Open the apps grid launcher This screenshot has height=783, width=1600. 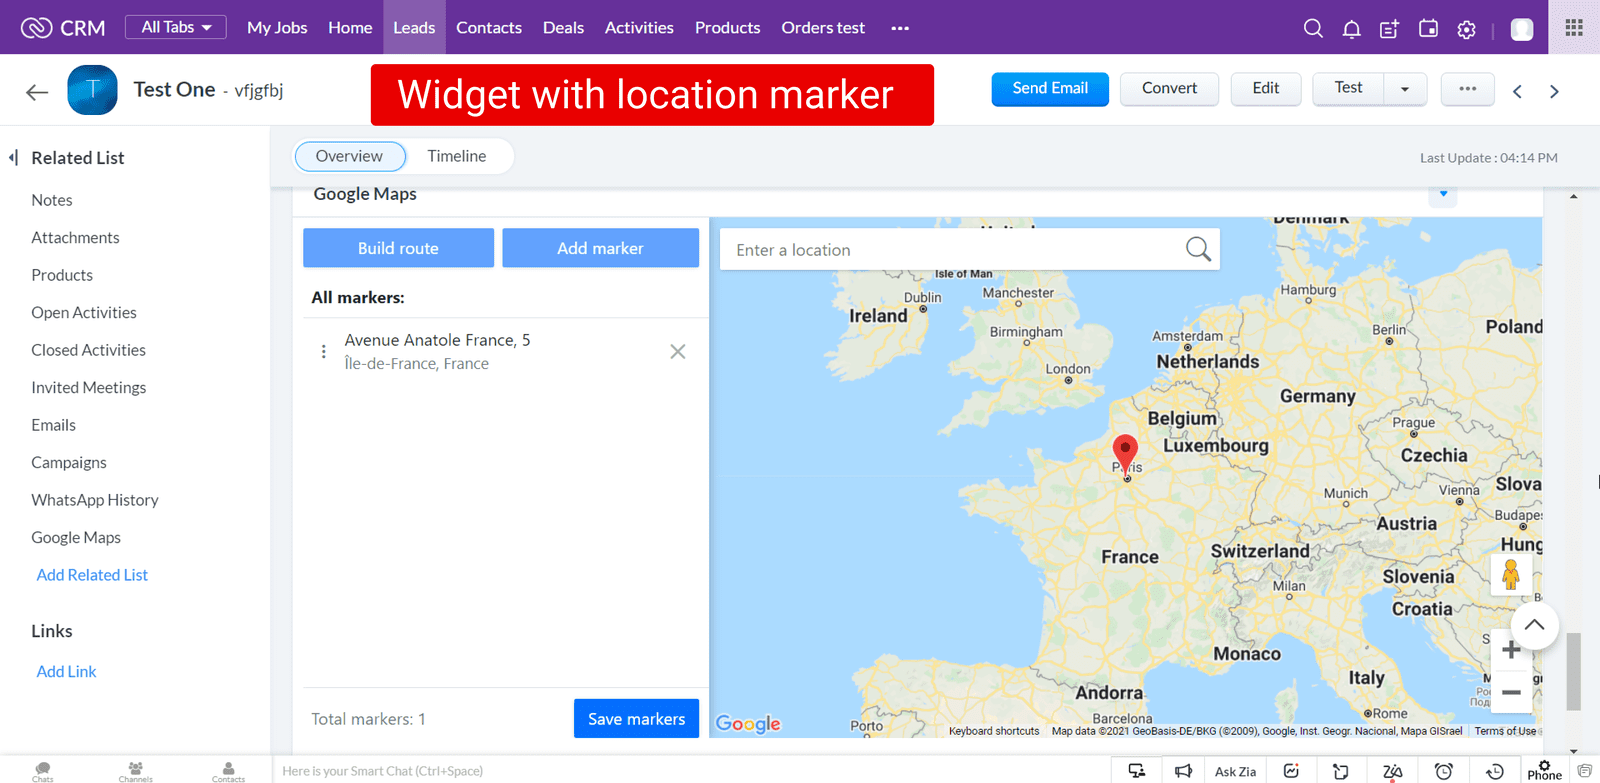[x=1574, y=27]
